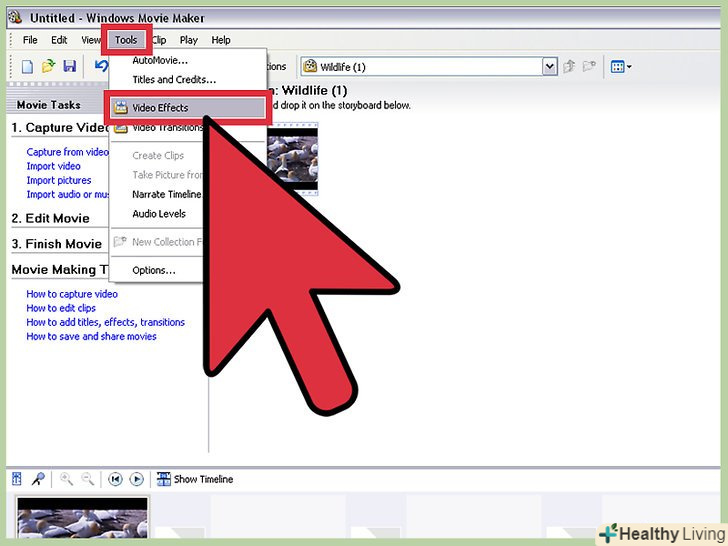The image size is (728, 546).
Task: Open the Edit menu
Action: tap(59, 40)
